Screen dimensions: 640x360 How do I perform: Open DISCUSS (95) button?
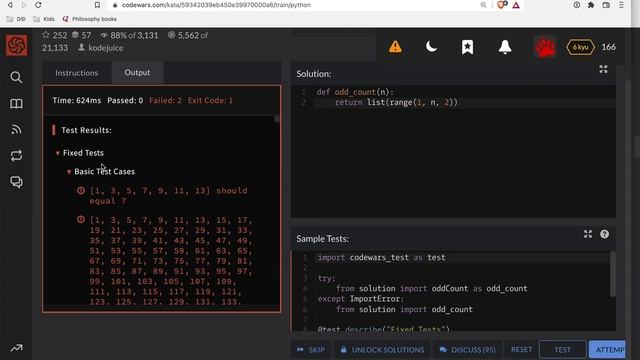point(467,349)
